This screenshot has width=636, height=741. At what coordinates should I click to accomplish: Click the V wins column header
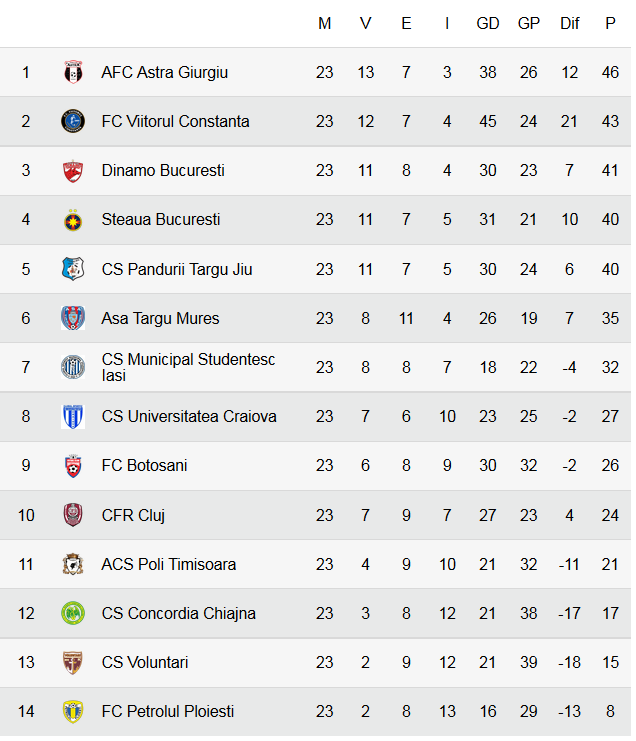(x=366, y=23)
